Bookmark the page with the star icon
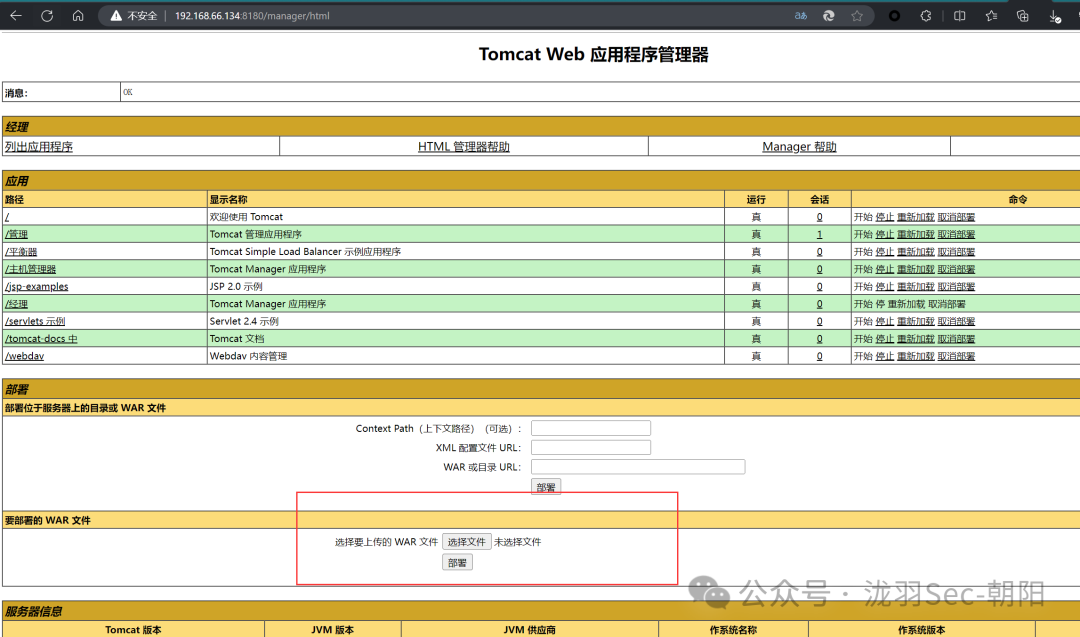The image size is (1080, 637). pyautogui.click(x=857, y=16)
